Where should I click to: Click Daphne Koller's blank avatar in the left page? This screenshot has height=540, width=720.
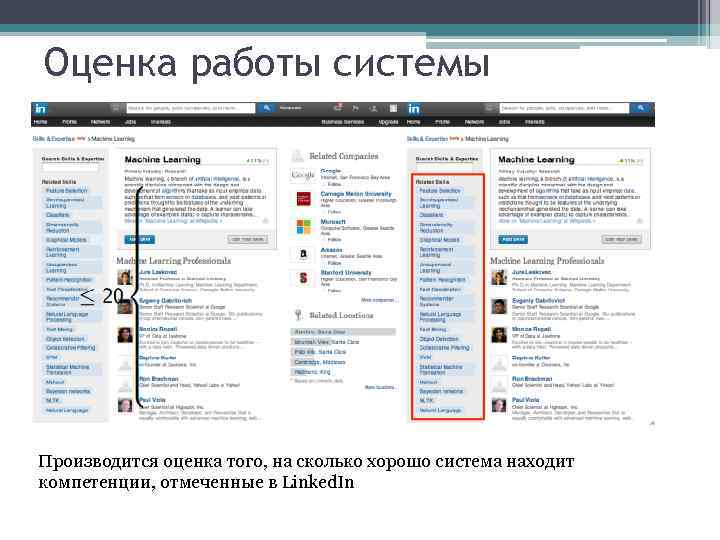[x=124, y=363]
